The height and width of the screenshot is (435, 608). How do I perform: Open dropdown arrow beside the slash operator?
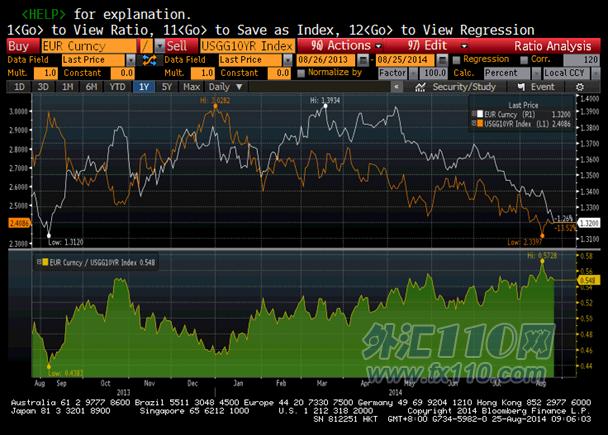(159, 46)
